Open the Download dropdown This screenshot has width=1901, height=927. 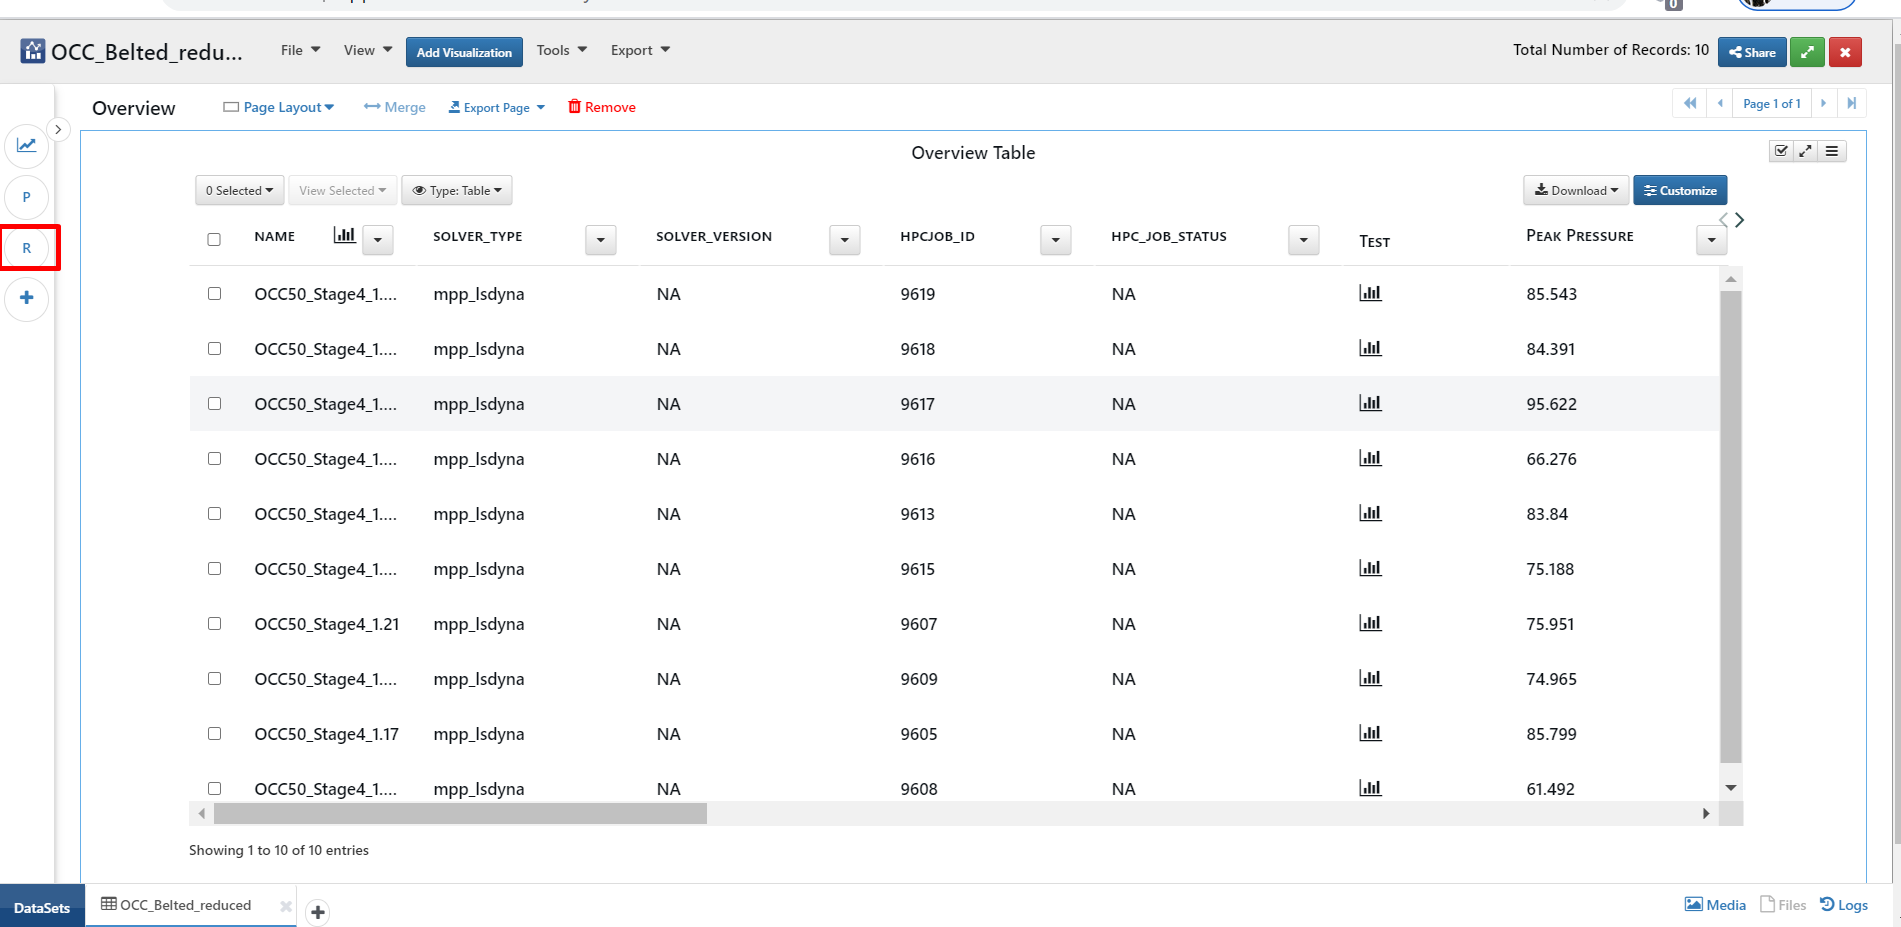click(1576, 190)
